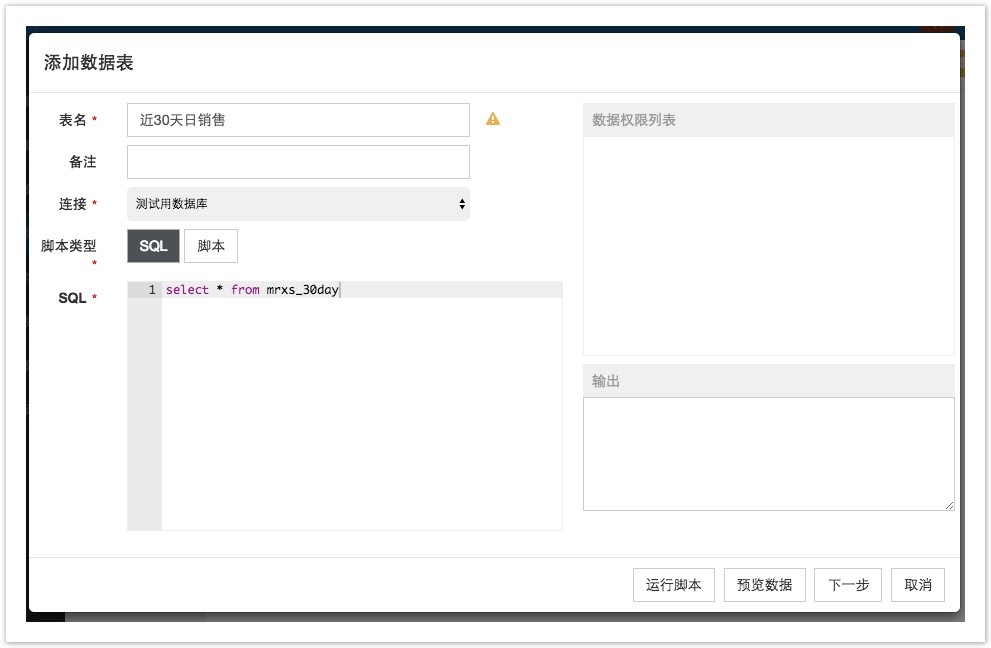Click the empty data permission list area

[769, 246]
